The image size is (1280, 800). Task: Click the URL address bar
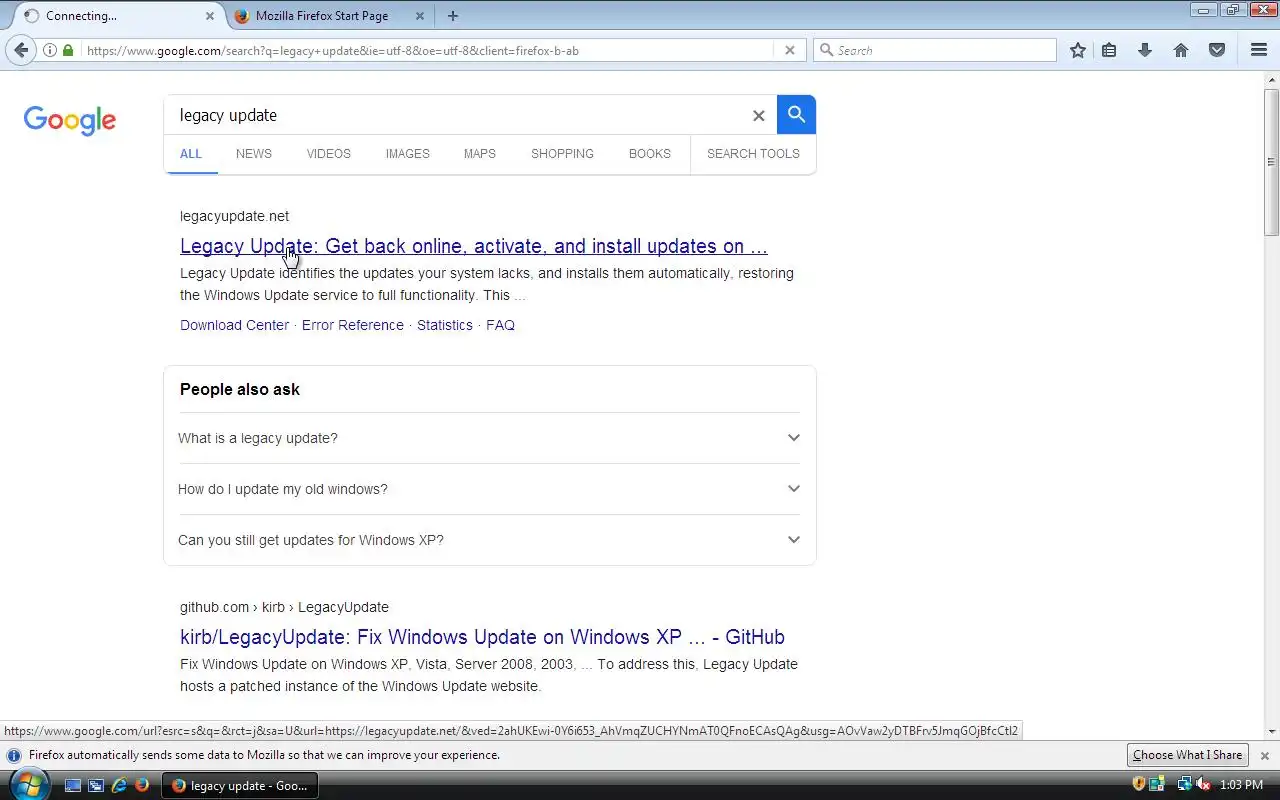[427, 50]
